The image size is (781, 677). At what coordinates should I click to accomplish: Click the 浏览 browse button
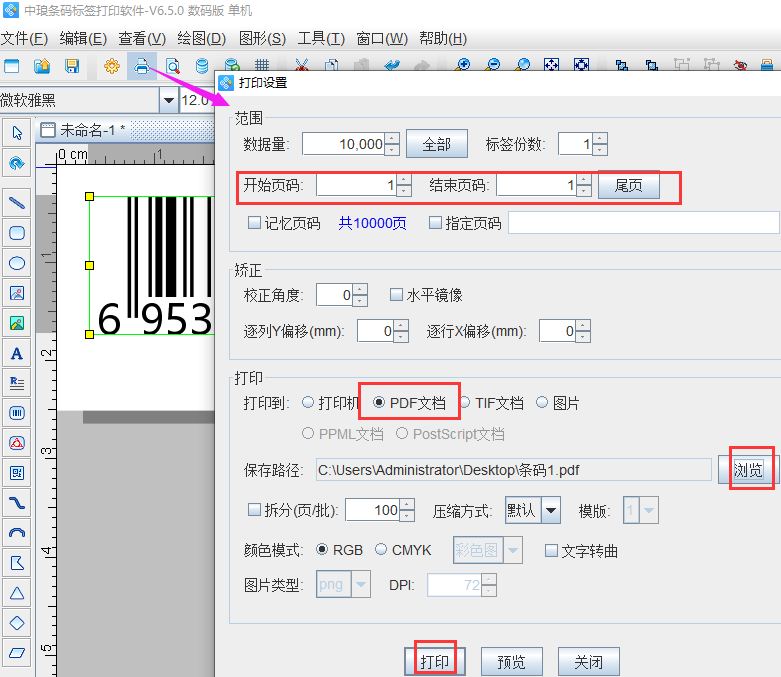[747, 469]
